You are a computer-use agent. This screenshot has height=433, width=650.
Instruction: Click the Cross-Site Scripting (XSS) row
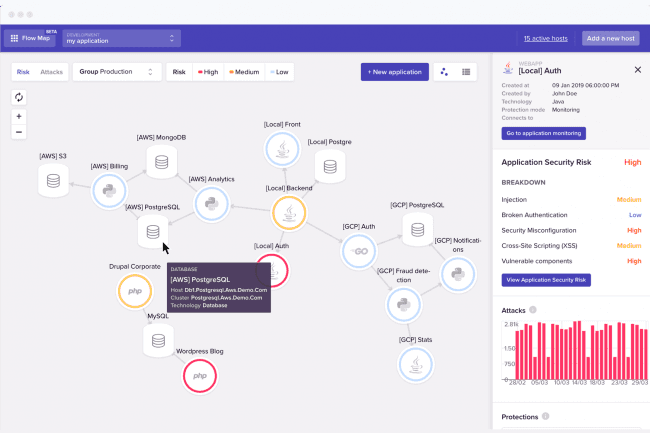pyautogui.click(x=571, y=246)
